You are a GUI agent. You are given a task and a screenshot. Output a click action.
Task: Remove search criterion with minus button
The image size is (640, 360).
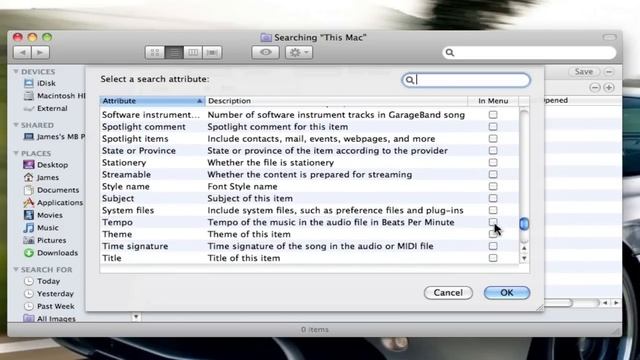(595, 87)
